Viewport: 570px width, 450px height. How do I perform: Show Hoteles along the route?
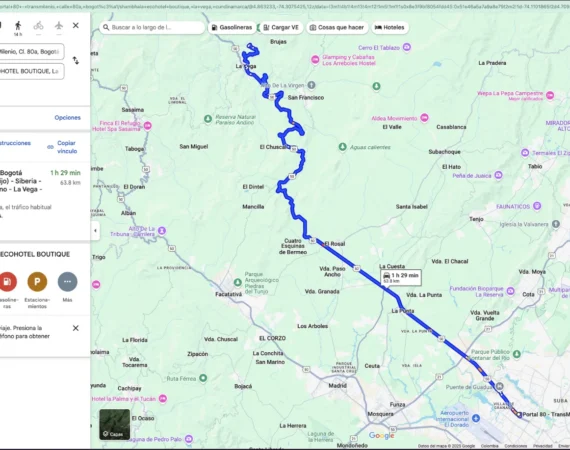tap(390, 28)
